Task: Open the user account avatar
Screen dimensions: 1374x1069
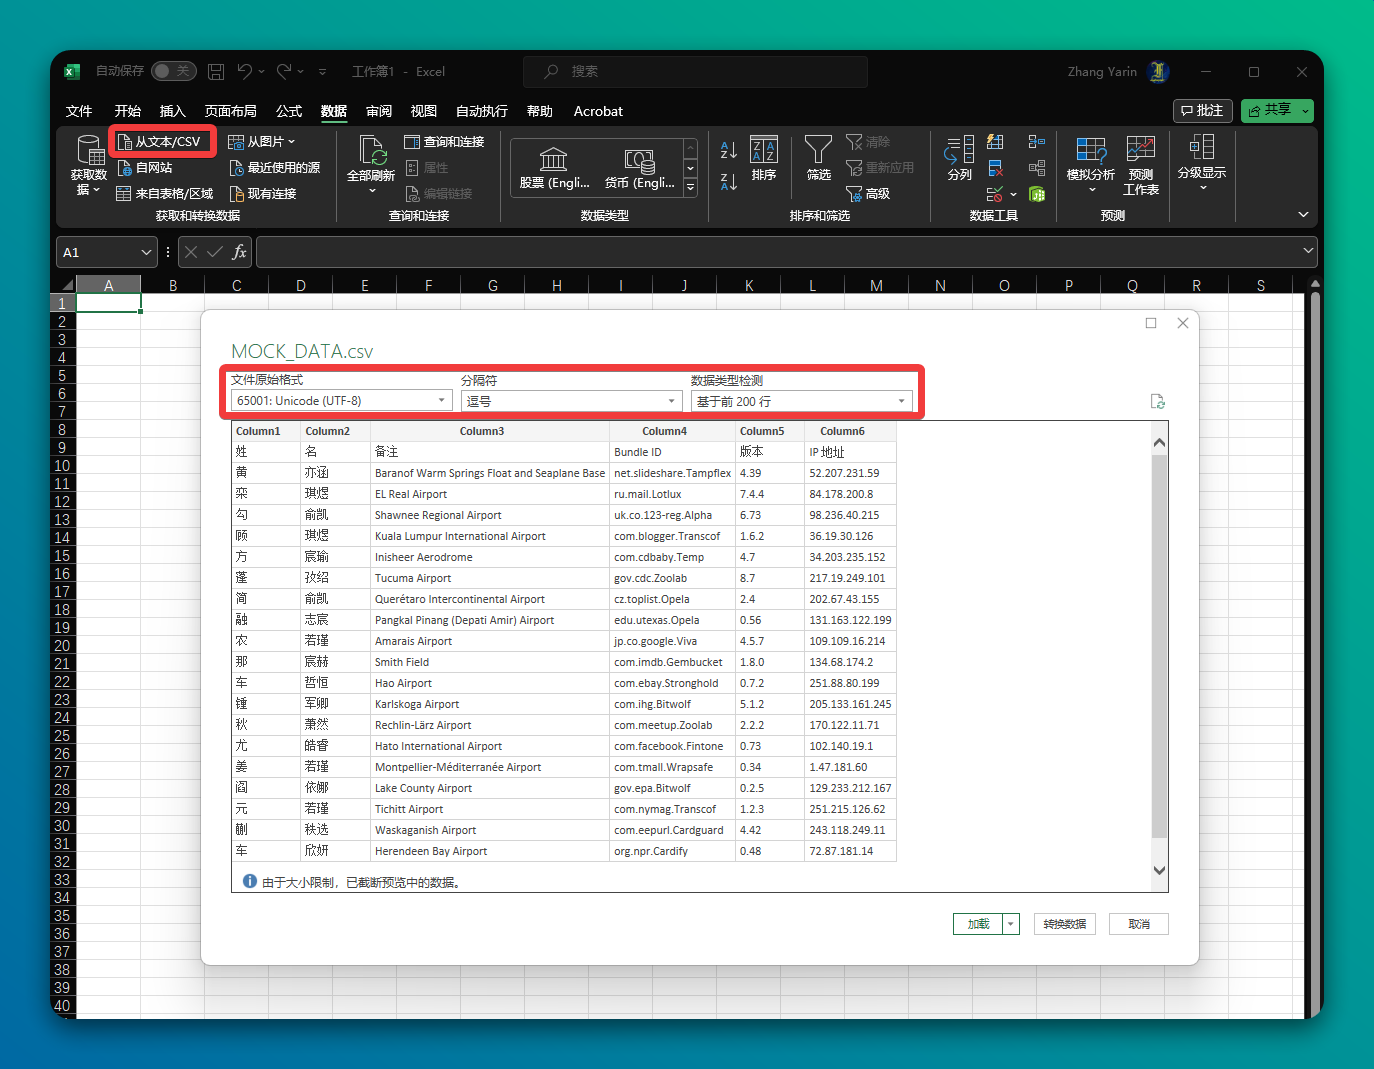Action: (x=1159, y=71)
